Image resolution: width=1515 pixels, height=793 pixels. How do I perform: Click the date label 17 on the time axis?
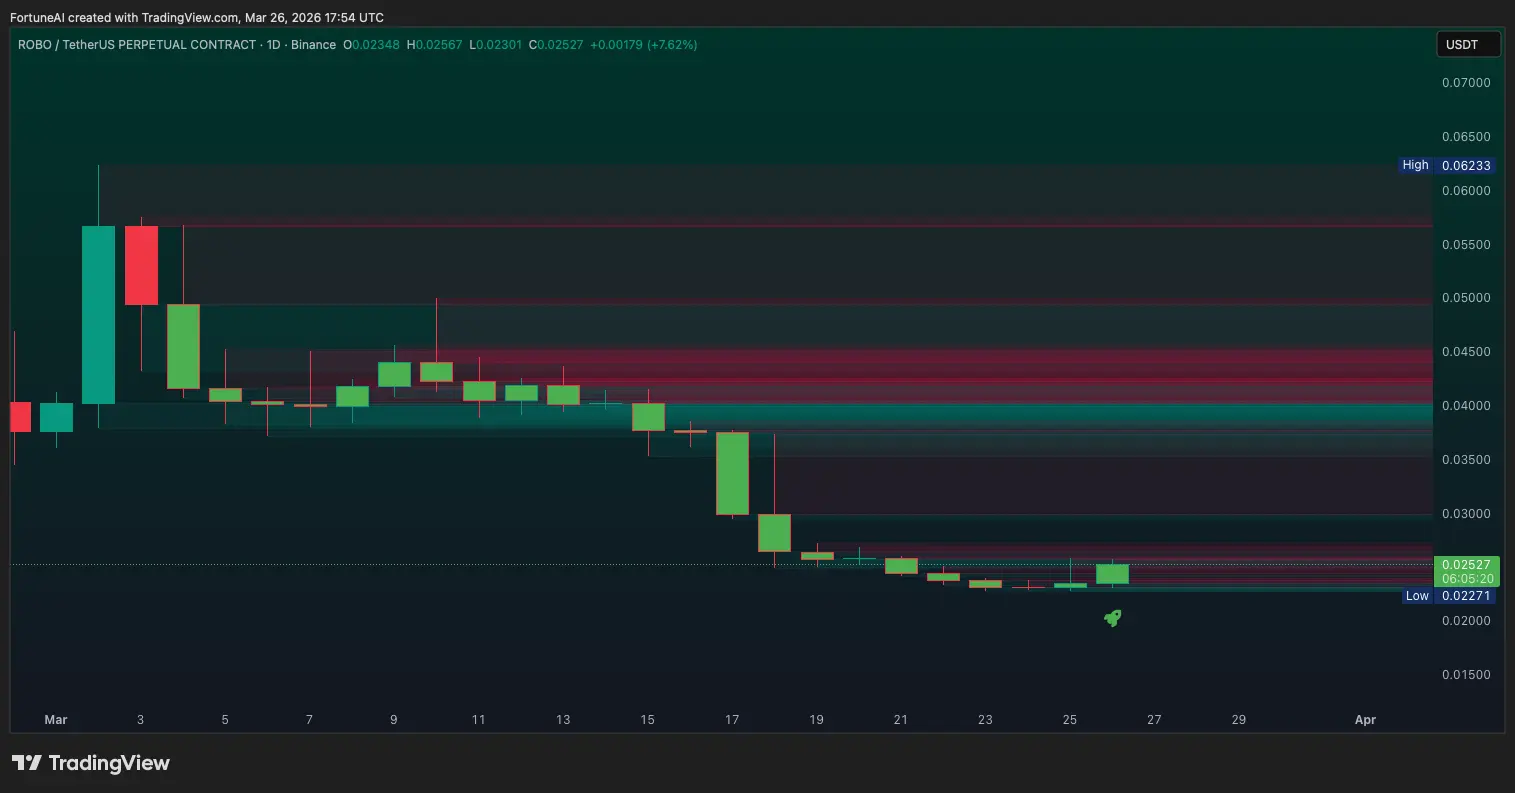[732, 720]
